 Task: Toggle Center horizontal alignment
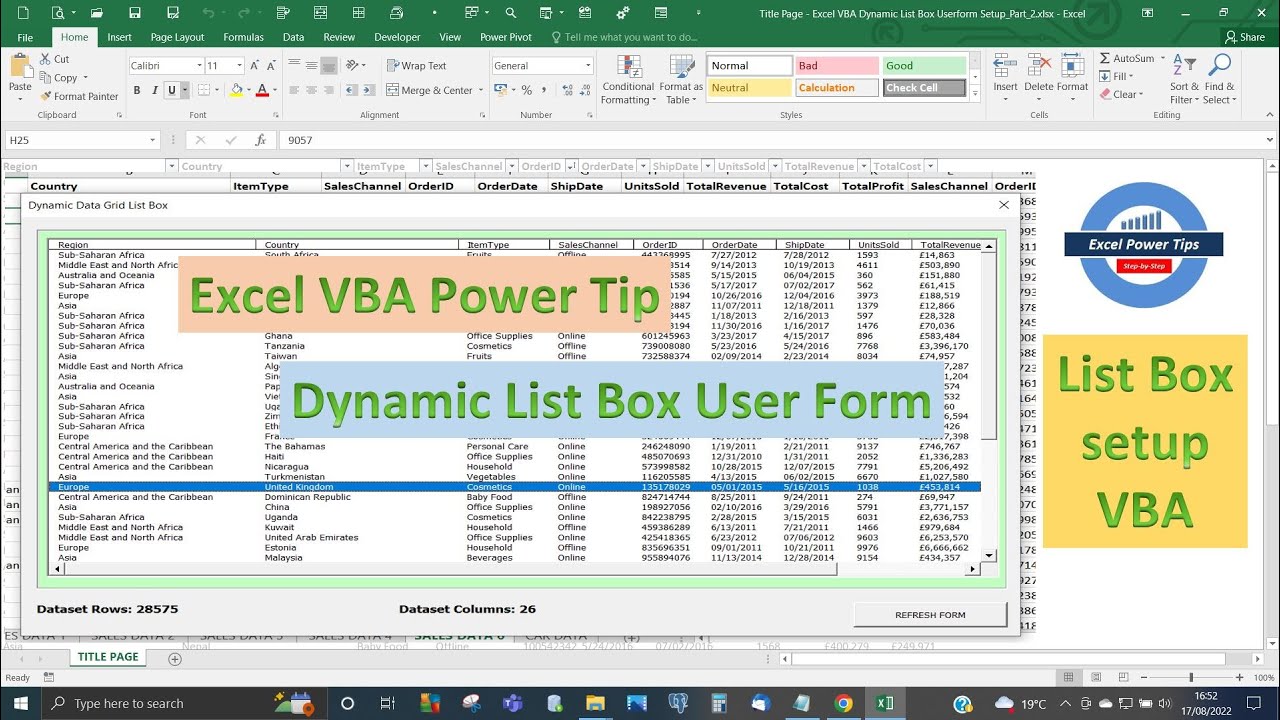(312, 90)
